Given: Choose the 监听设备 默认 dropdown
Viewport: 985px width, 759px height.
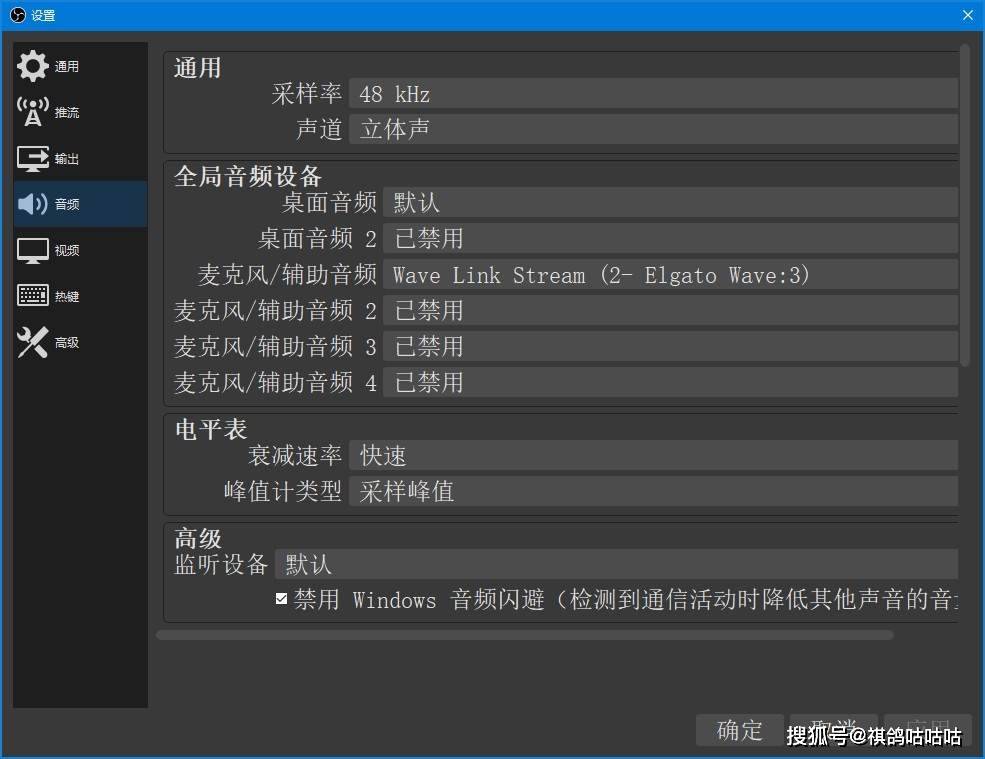Looking at the screenshot, I should (x=616, y=564).
